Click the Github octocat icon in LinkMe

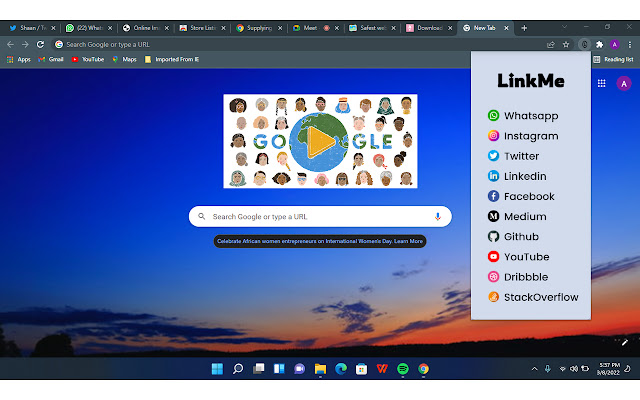[x=493, y=236]
